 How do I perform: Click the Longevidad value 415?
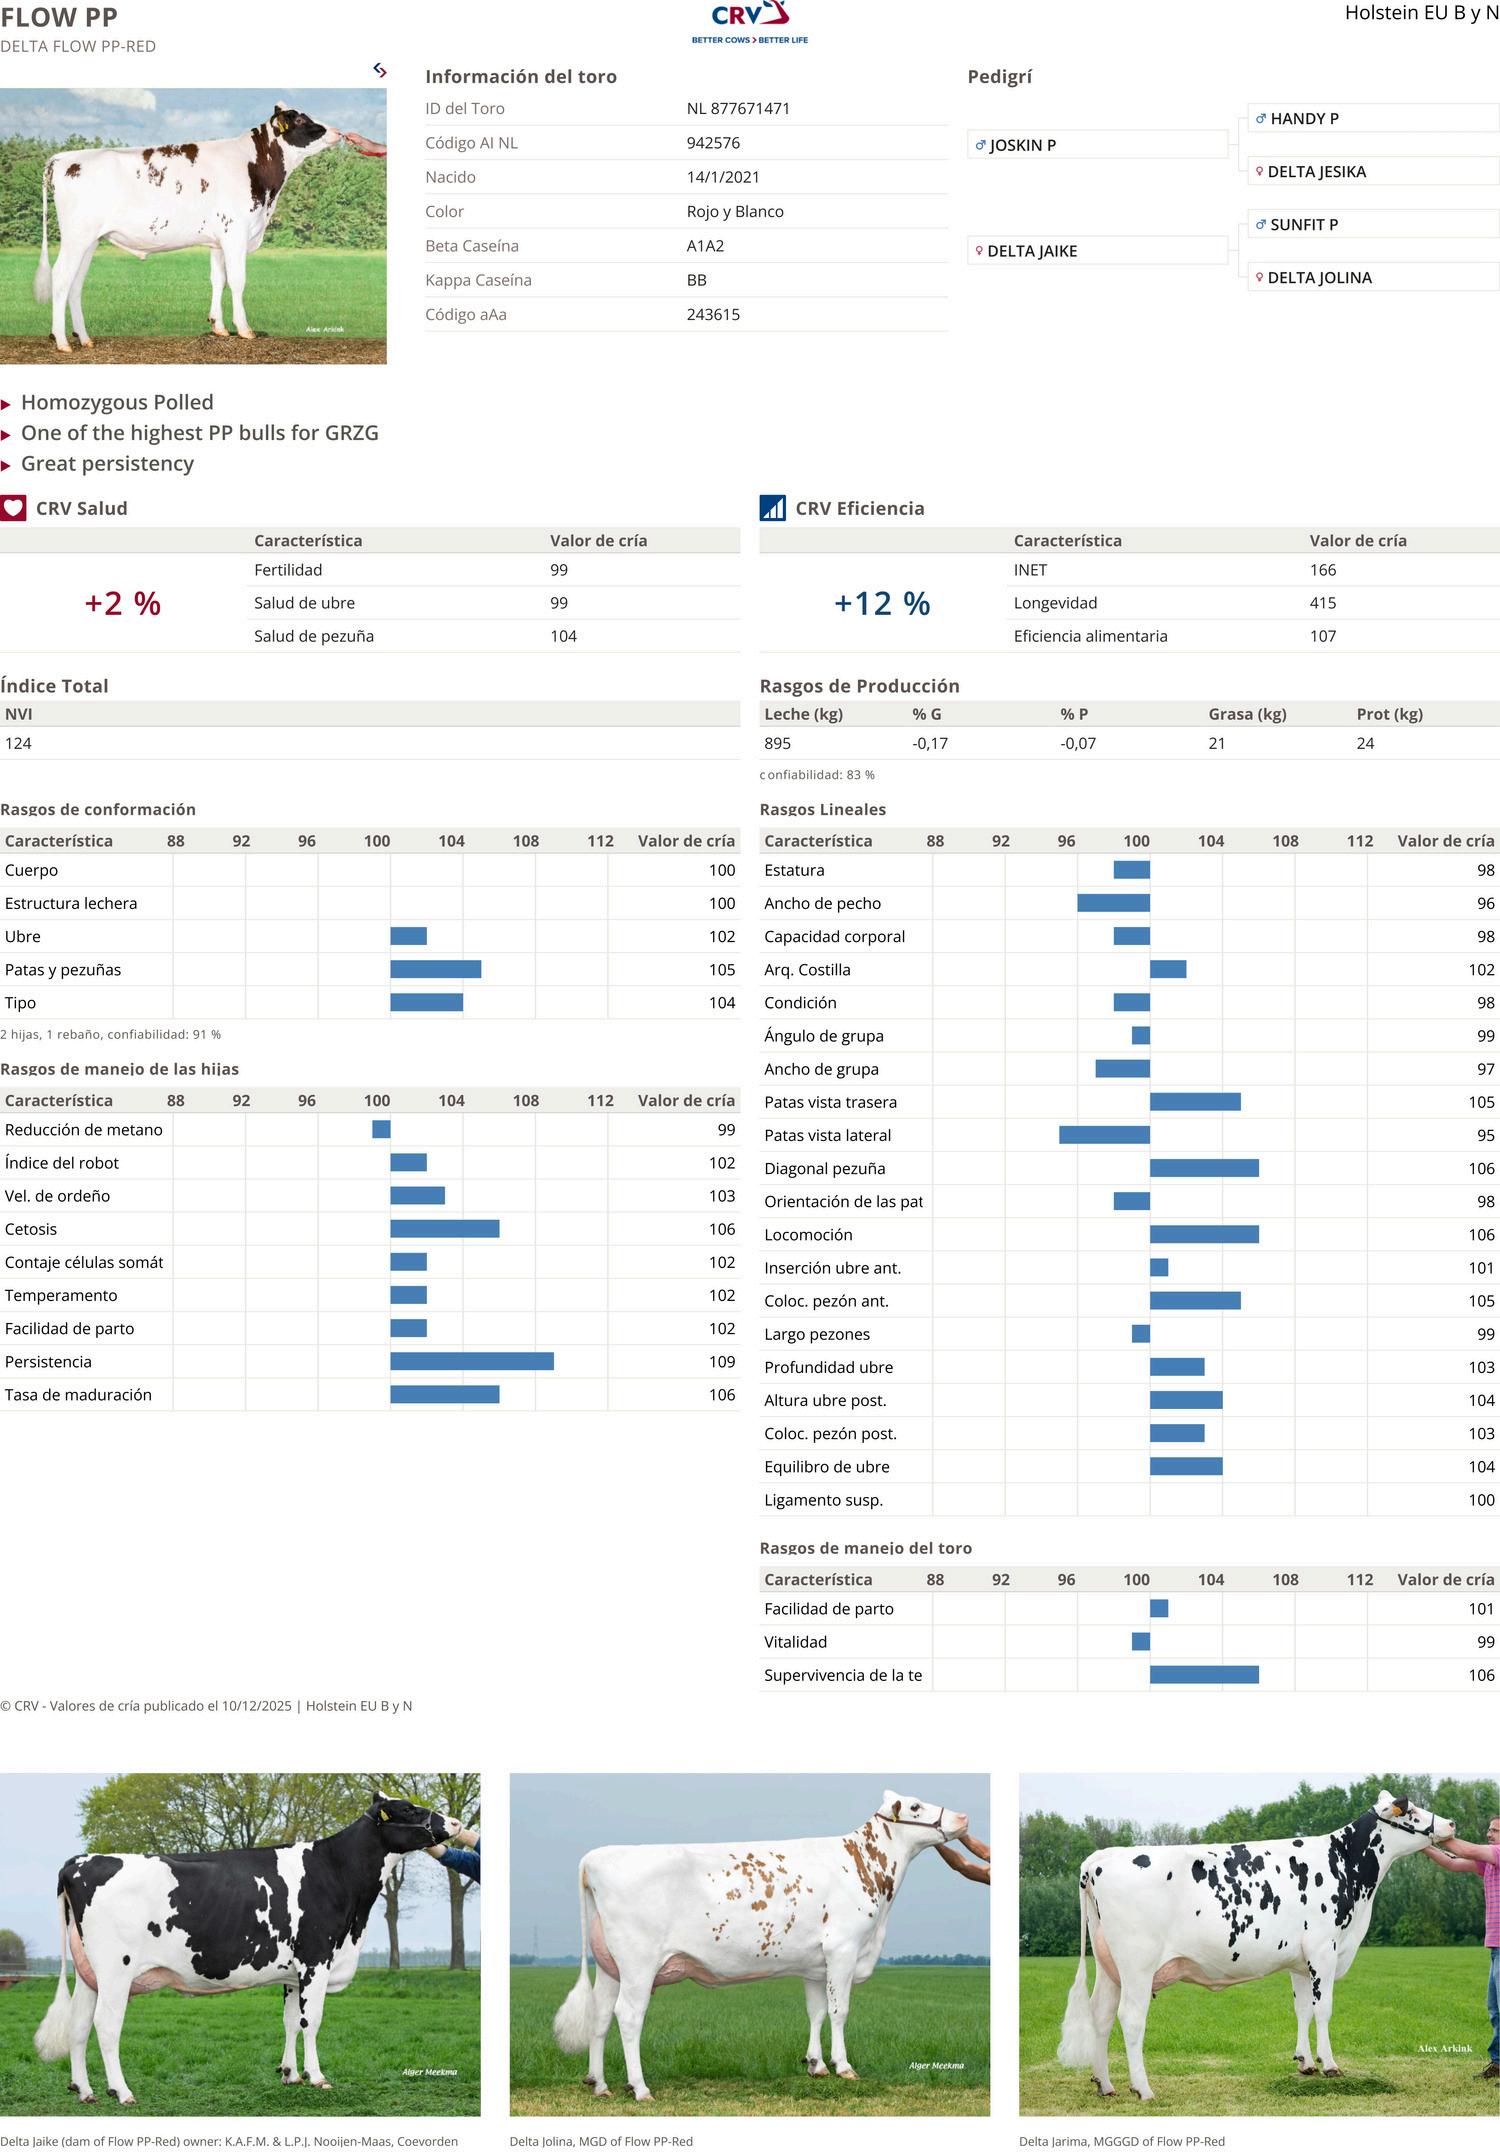click(x=1323, y=603)
